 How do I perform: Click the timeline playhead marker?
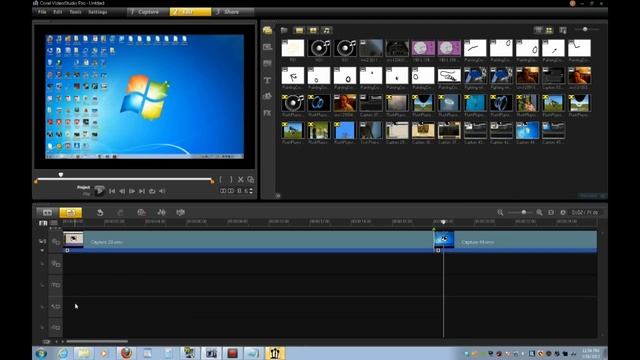[443, 222]
